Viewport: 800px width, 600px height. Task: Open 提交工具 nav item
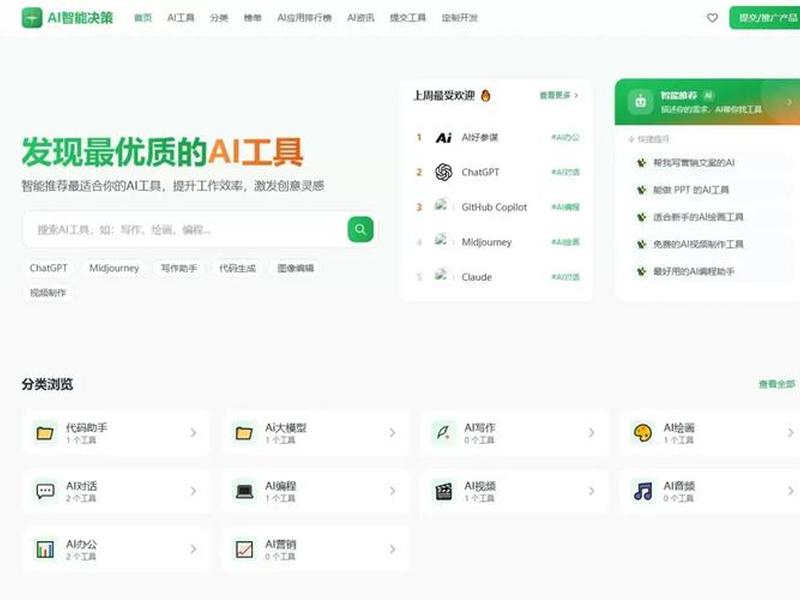pyautogui.click(x=408, y=18)
